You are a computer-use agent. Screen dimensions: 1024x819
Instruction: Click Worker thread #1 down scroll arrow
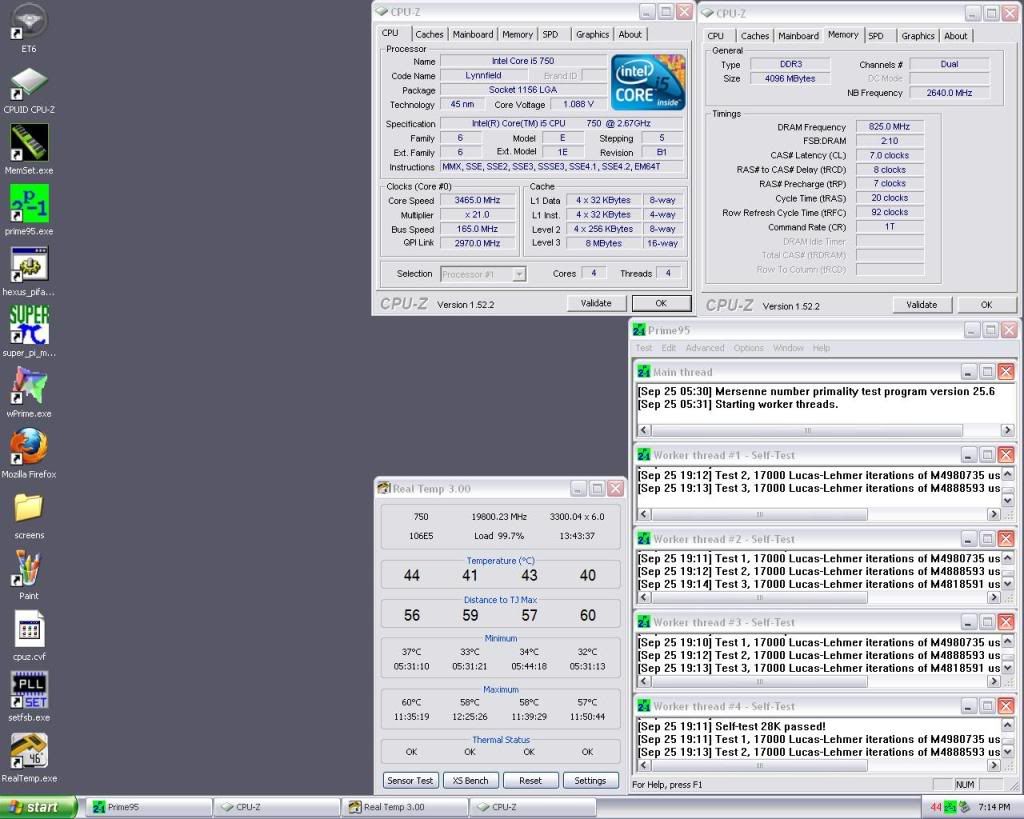pyautogui.click(x=1007, y=501)
